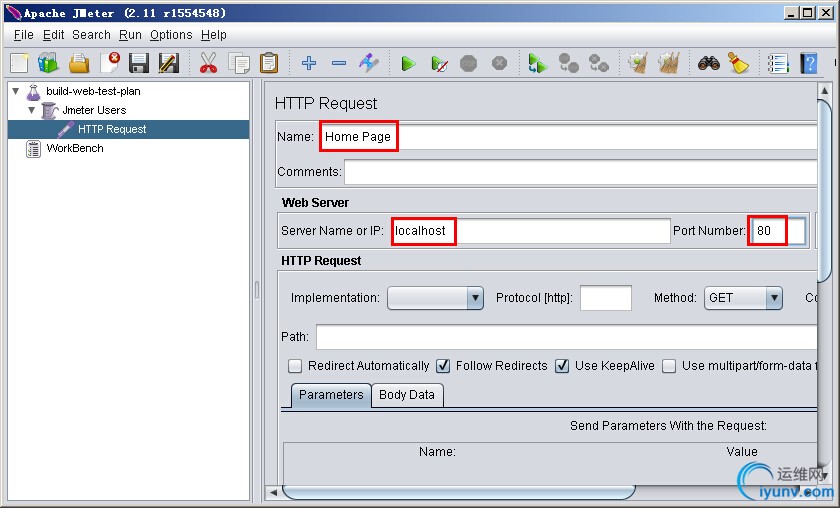The width and height of the screenshot is (840, 508).
Task: Open the File menu
Action: tap(24, 35)
